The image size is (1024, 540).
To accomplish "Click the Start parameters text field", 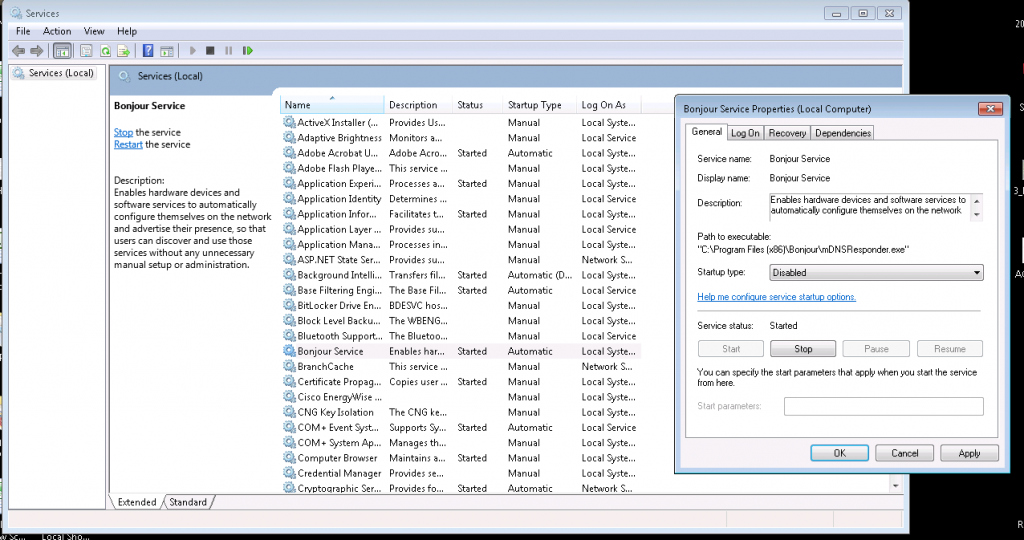I will (x=884, y=406).
